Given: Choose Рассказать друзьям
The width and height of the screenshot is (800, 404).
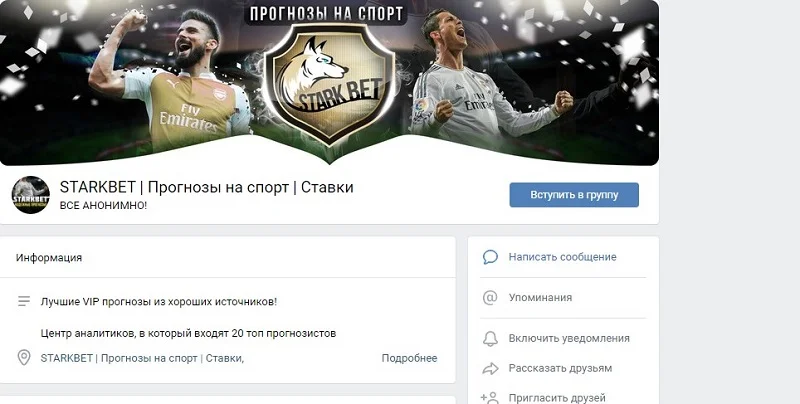Looking at the screenshot, I should (560, 368).
